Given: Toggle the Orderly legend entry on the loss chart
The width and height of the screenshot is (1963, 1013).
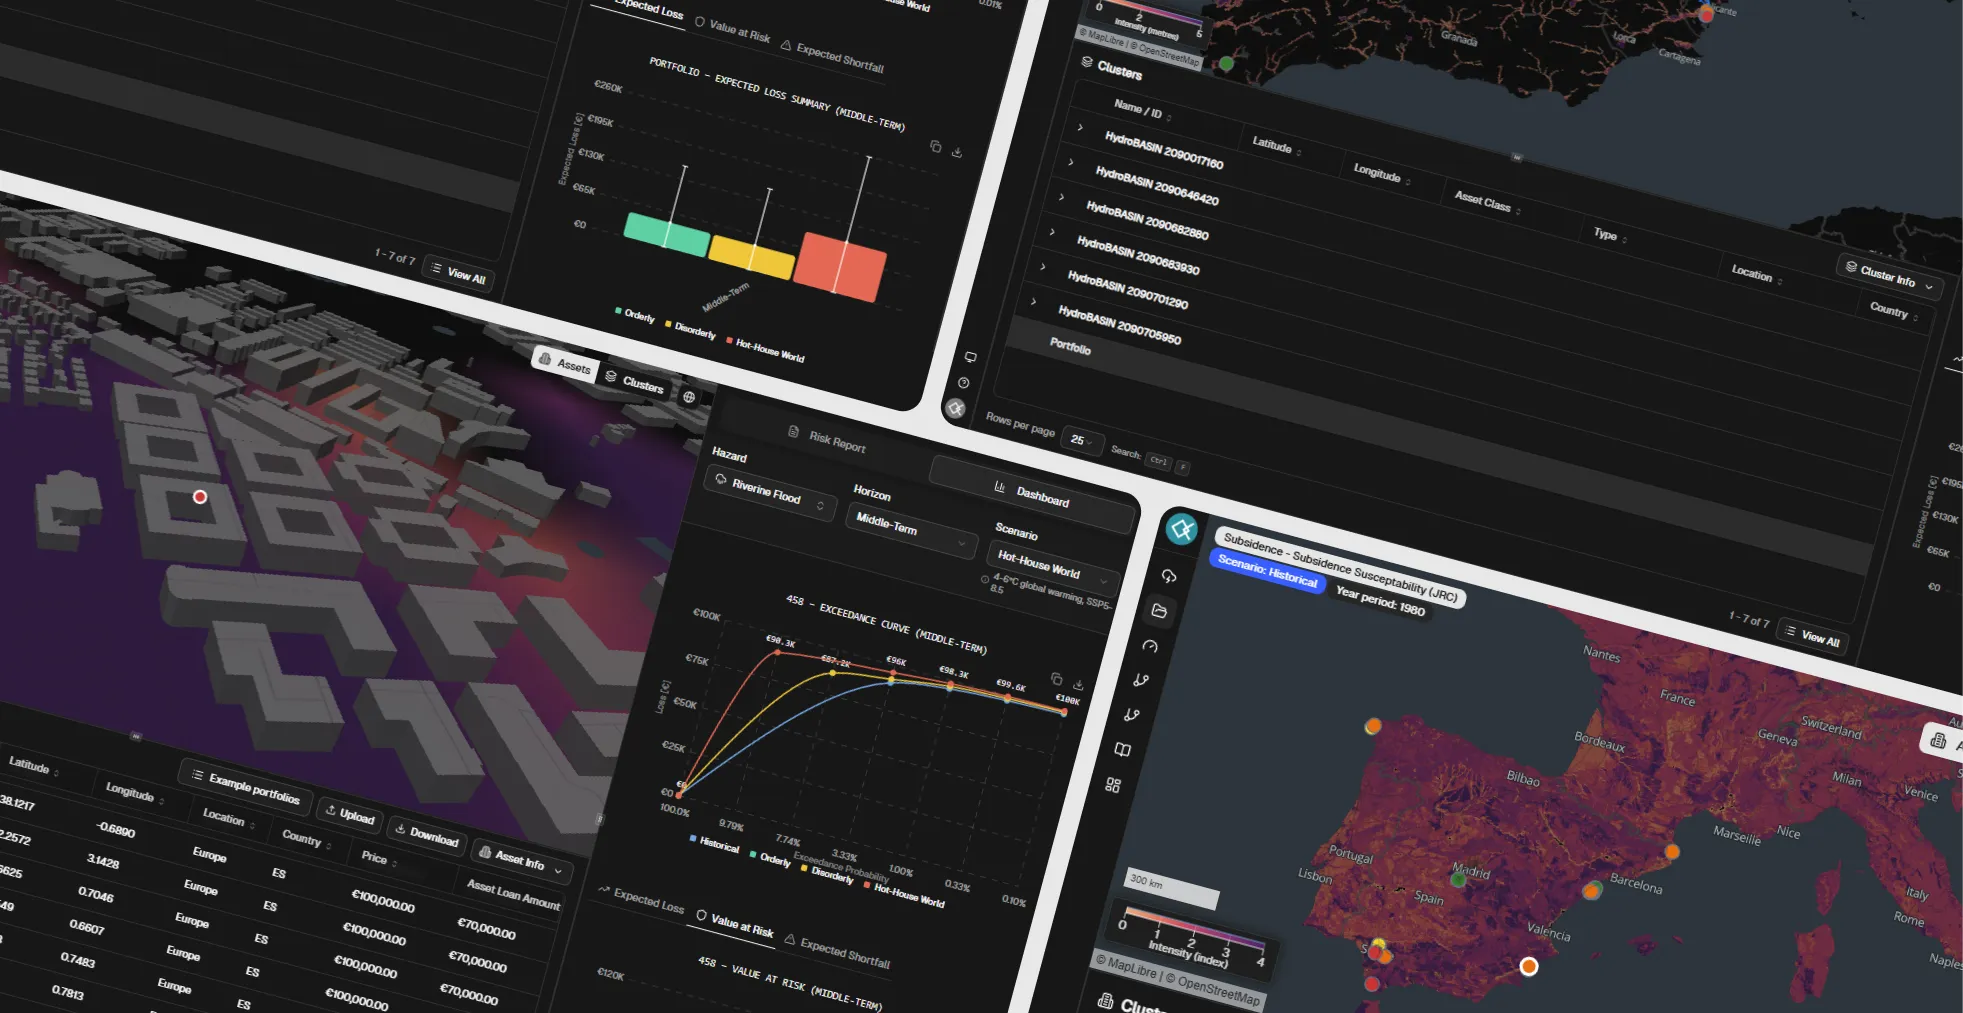Looking at the screenshot, I should click(x=638, y=316).
